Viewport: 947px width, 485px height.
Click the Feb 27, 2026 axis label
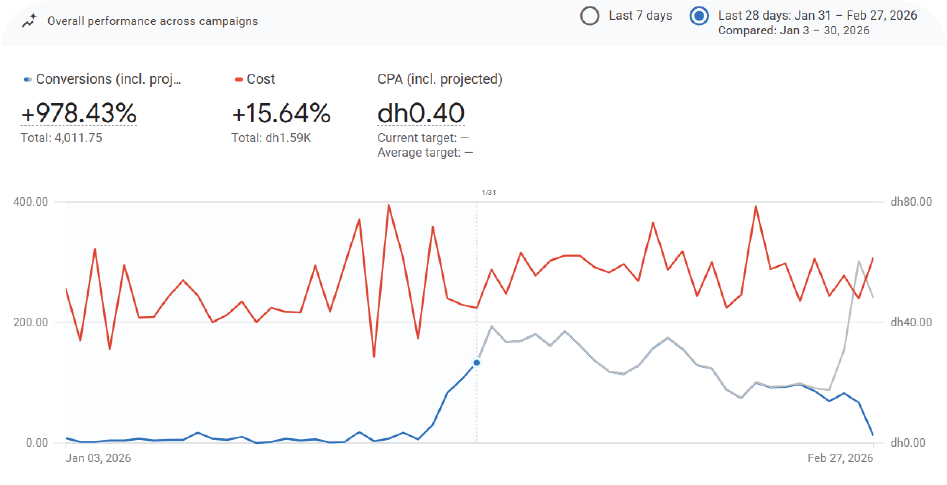point(841,458)
